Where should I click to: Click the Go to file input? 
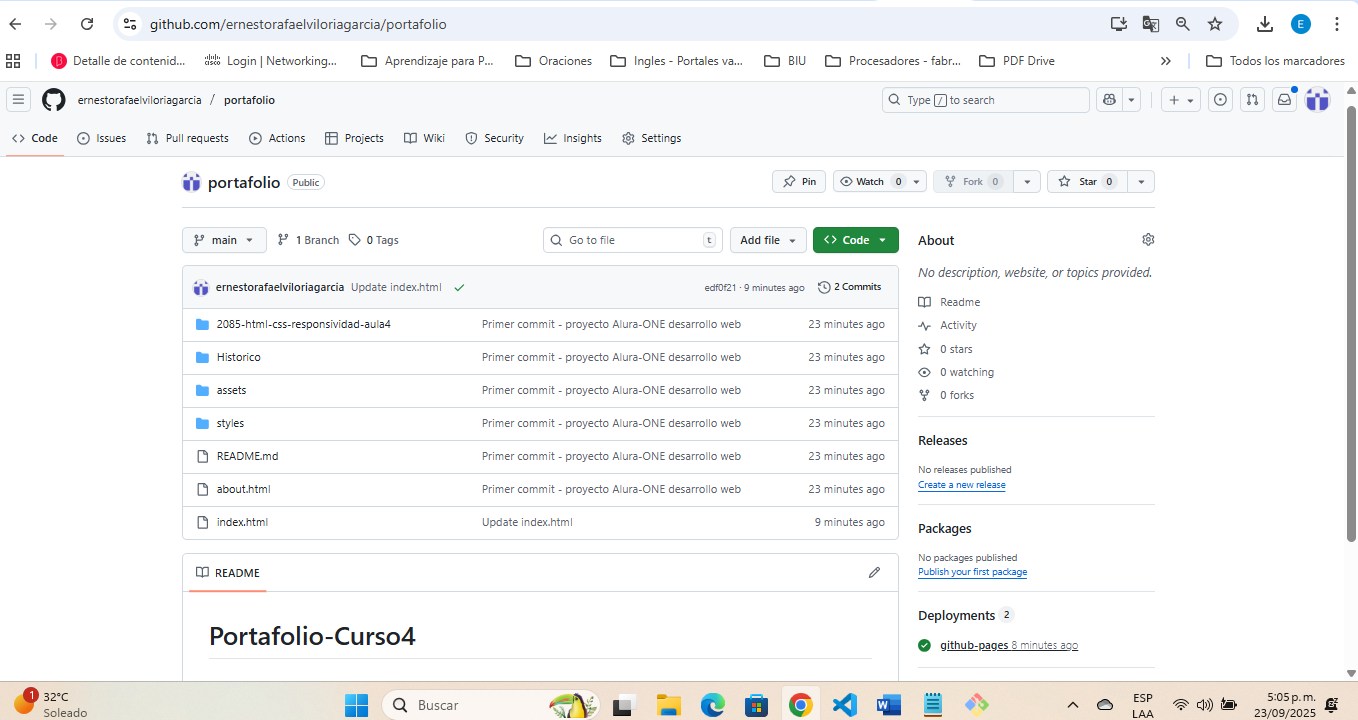point(633,240)
